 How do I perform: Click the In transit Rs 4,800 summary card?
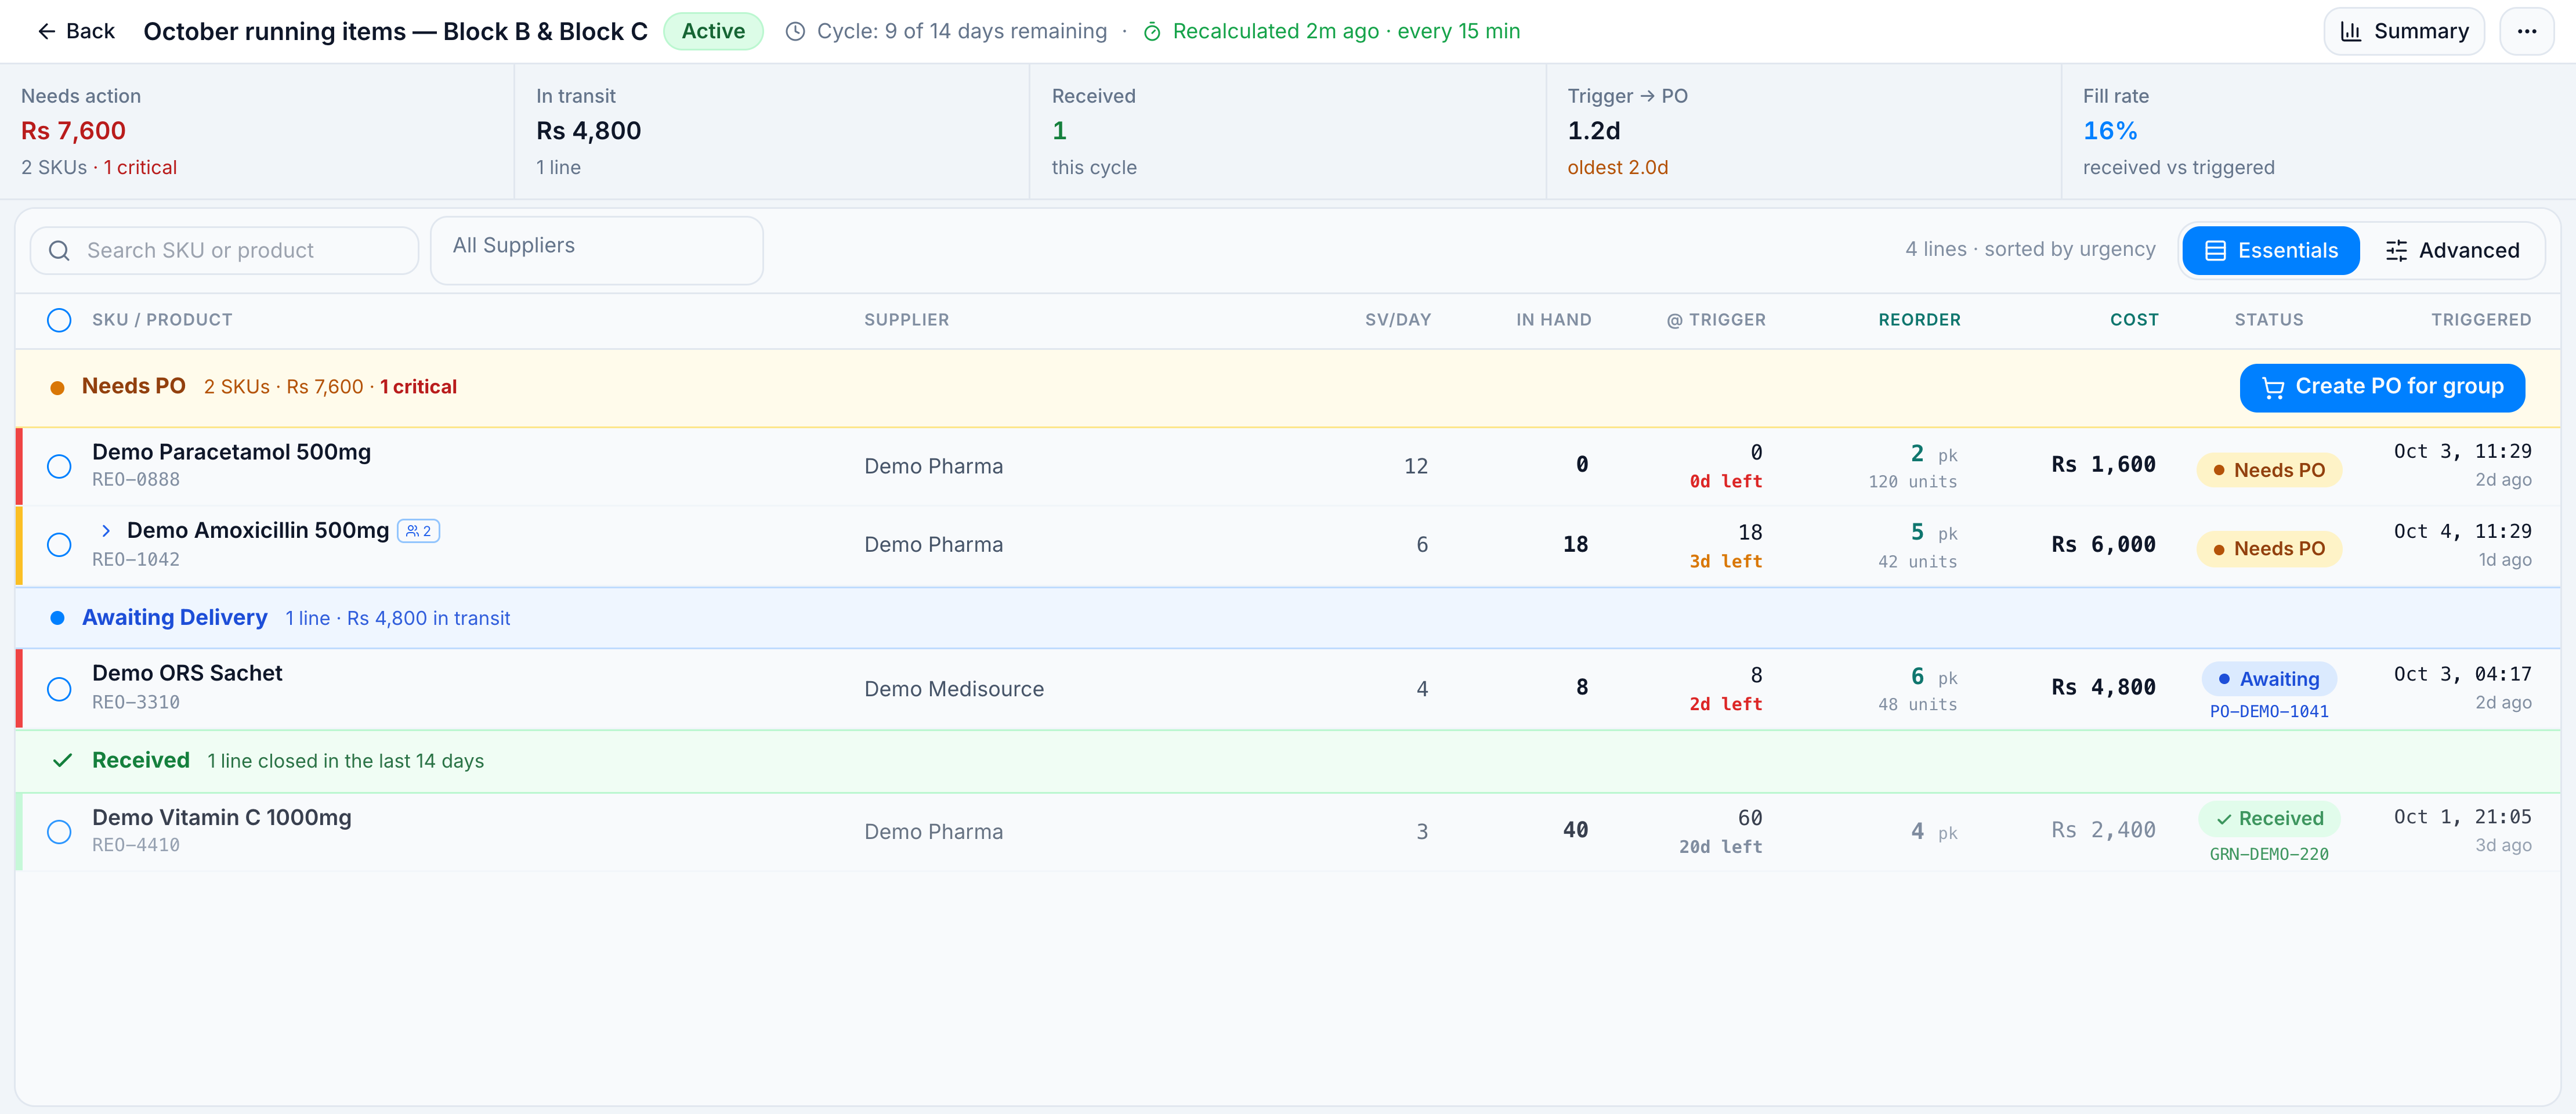coord(772,131)
